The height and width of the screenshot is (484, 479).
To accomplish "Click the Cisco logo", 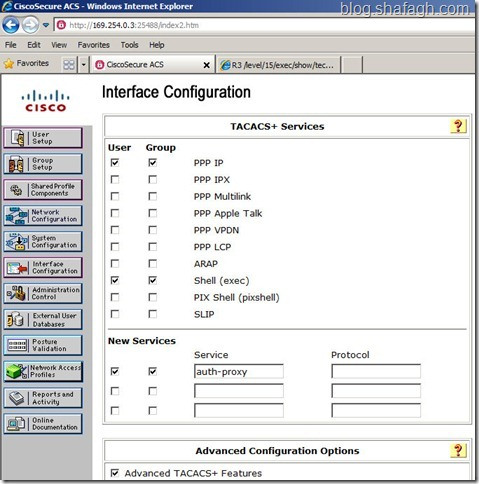I will click(x=46, y=101).
